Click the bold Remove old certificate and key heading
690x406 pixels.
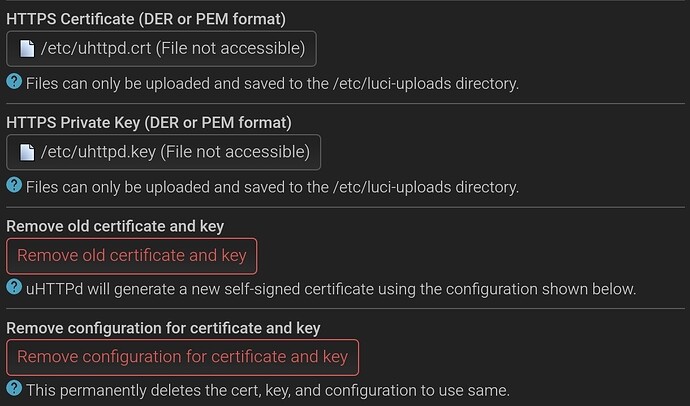point(115,225)
